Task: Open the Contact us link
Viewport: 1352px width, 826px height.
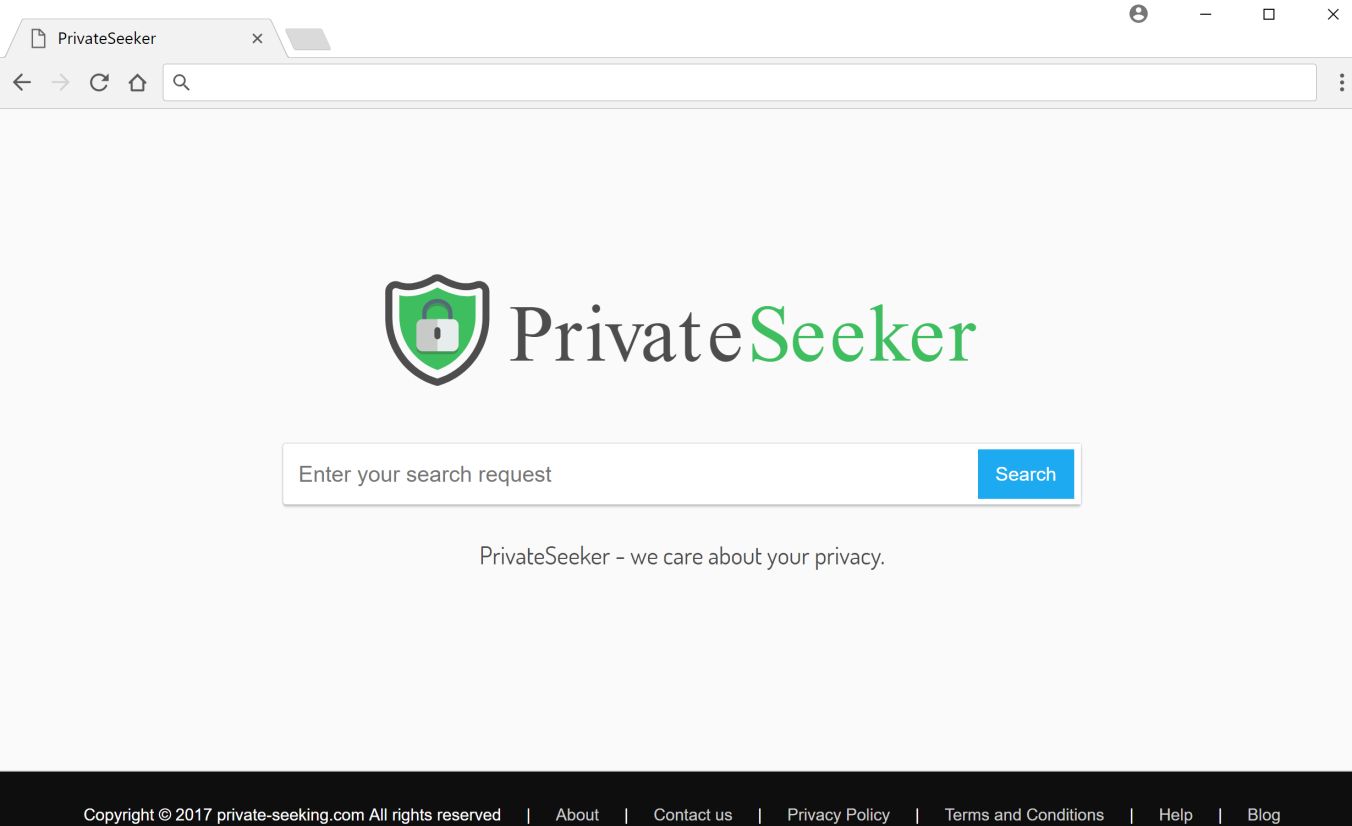Action: (x=692, y=815)
